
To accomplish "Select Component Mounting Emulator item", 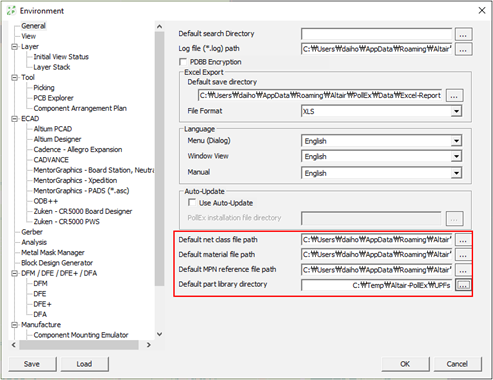I will coord(81,335).
